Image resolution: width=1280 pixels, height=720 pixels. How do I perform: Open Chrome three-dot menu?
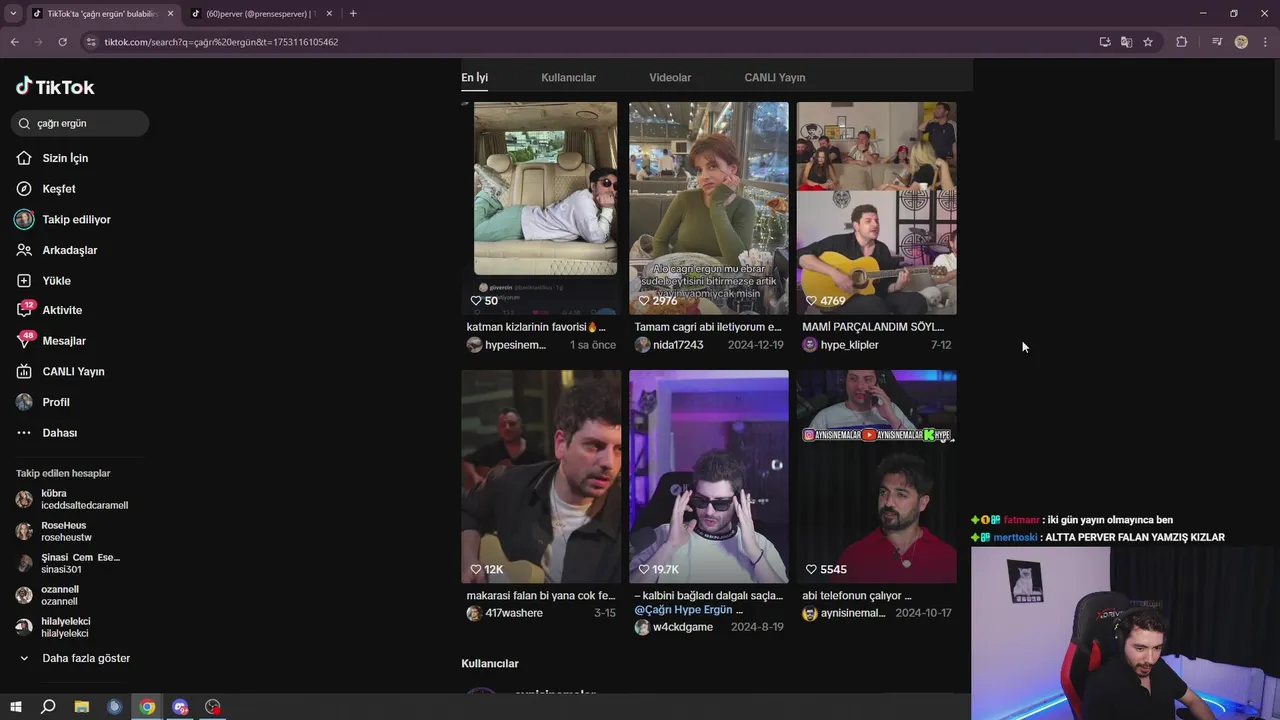click(x=1265, y=42)
